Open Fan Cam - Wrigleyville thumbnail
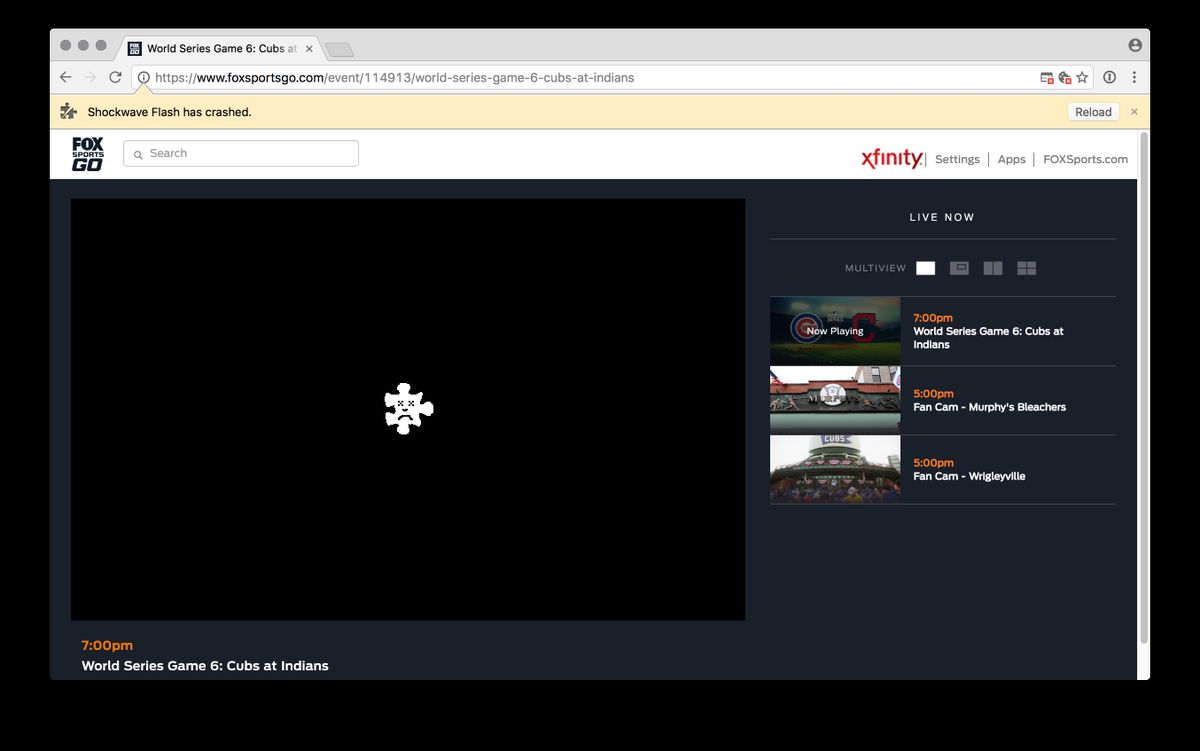The image size is (1200, 751). (834, 469)
